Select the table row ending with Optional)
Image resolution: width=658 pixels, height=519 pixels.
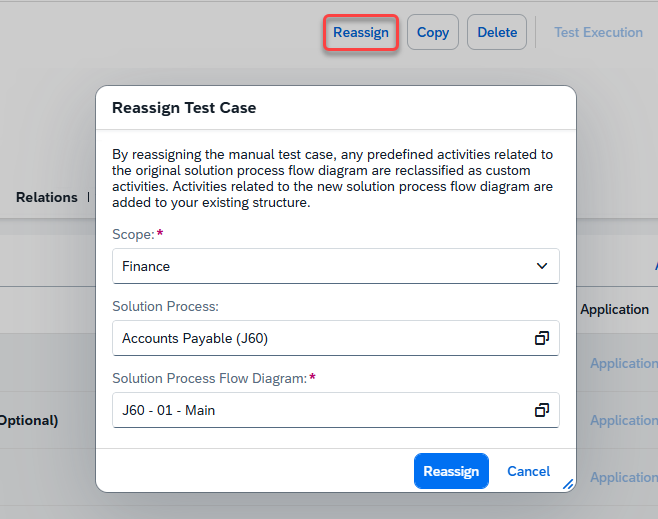[29, 421]
